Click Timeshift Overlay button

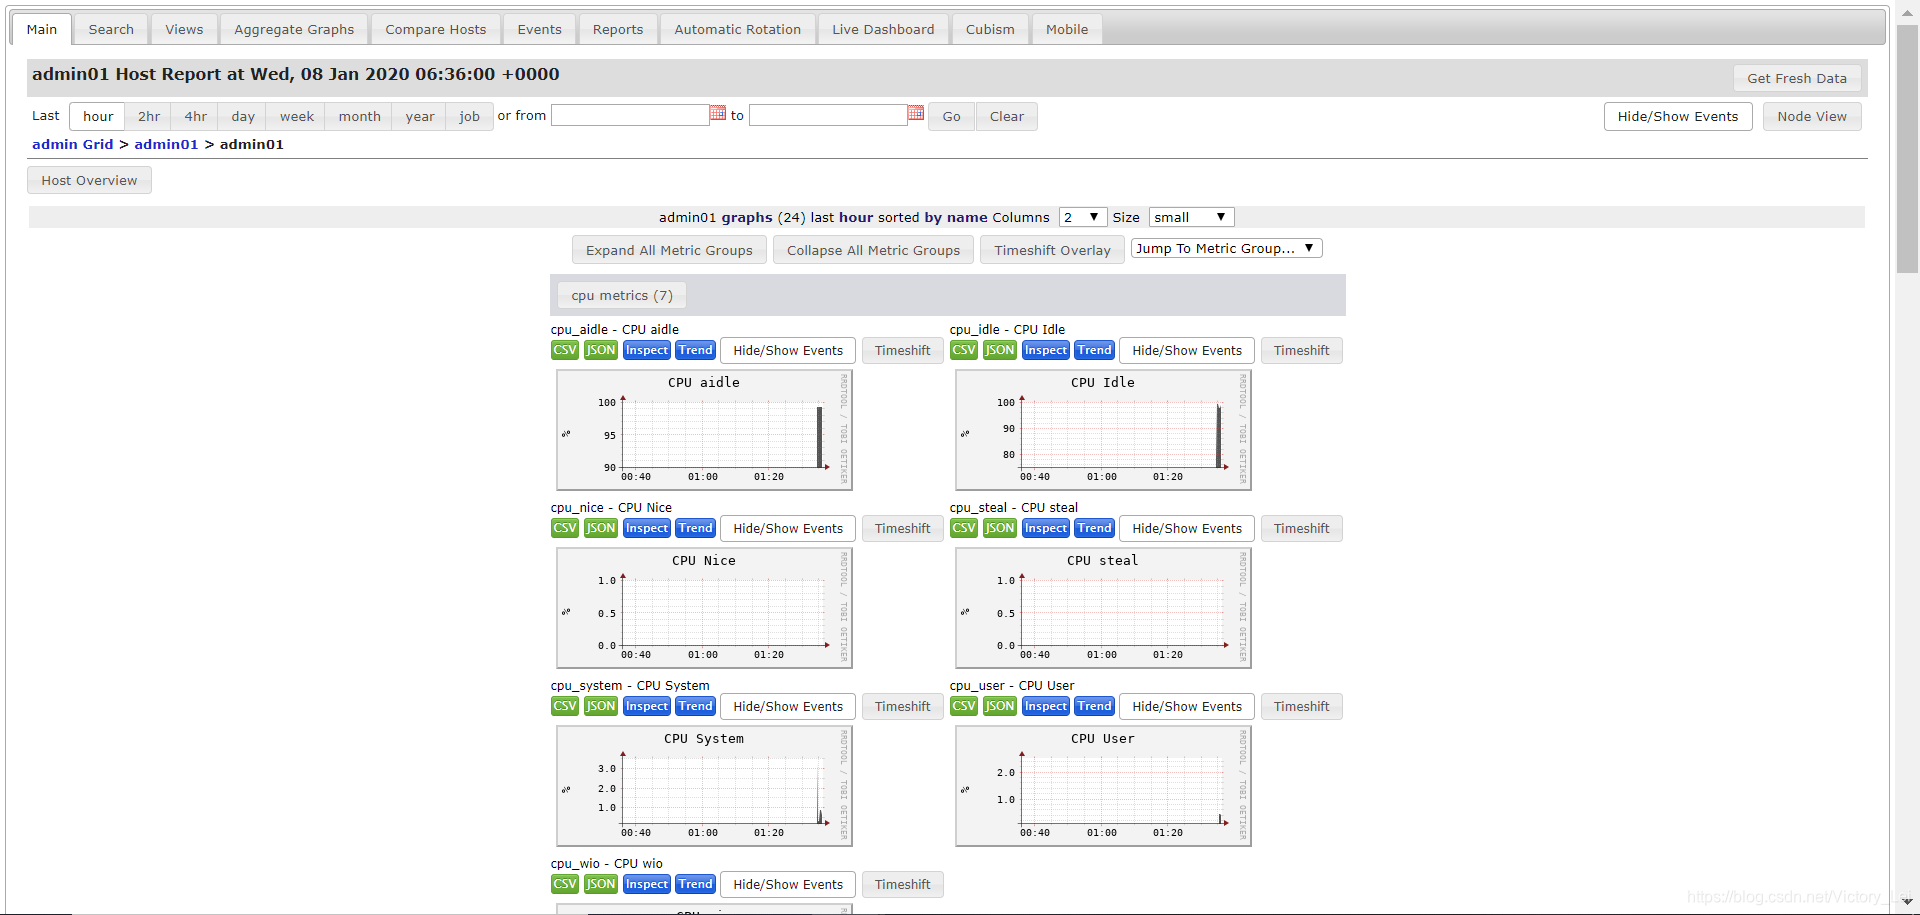coord(1052,250)
